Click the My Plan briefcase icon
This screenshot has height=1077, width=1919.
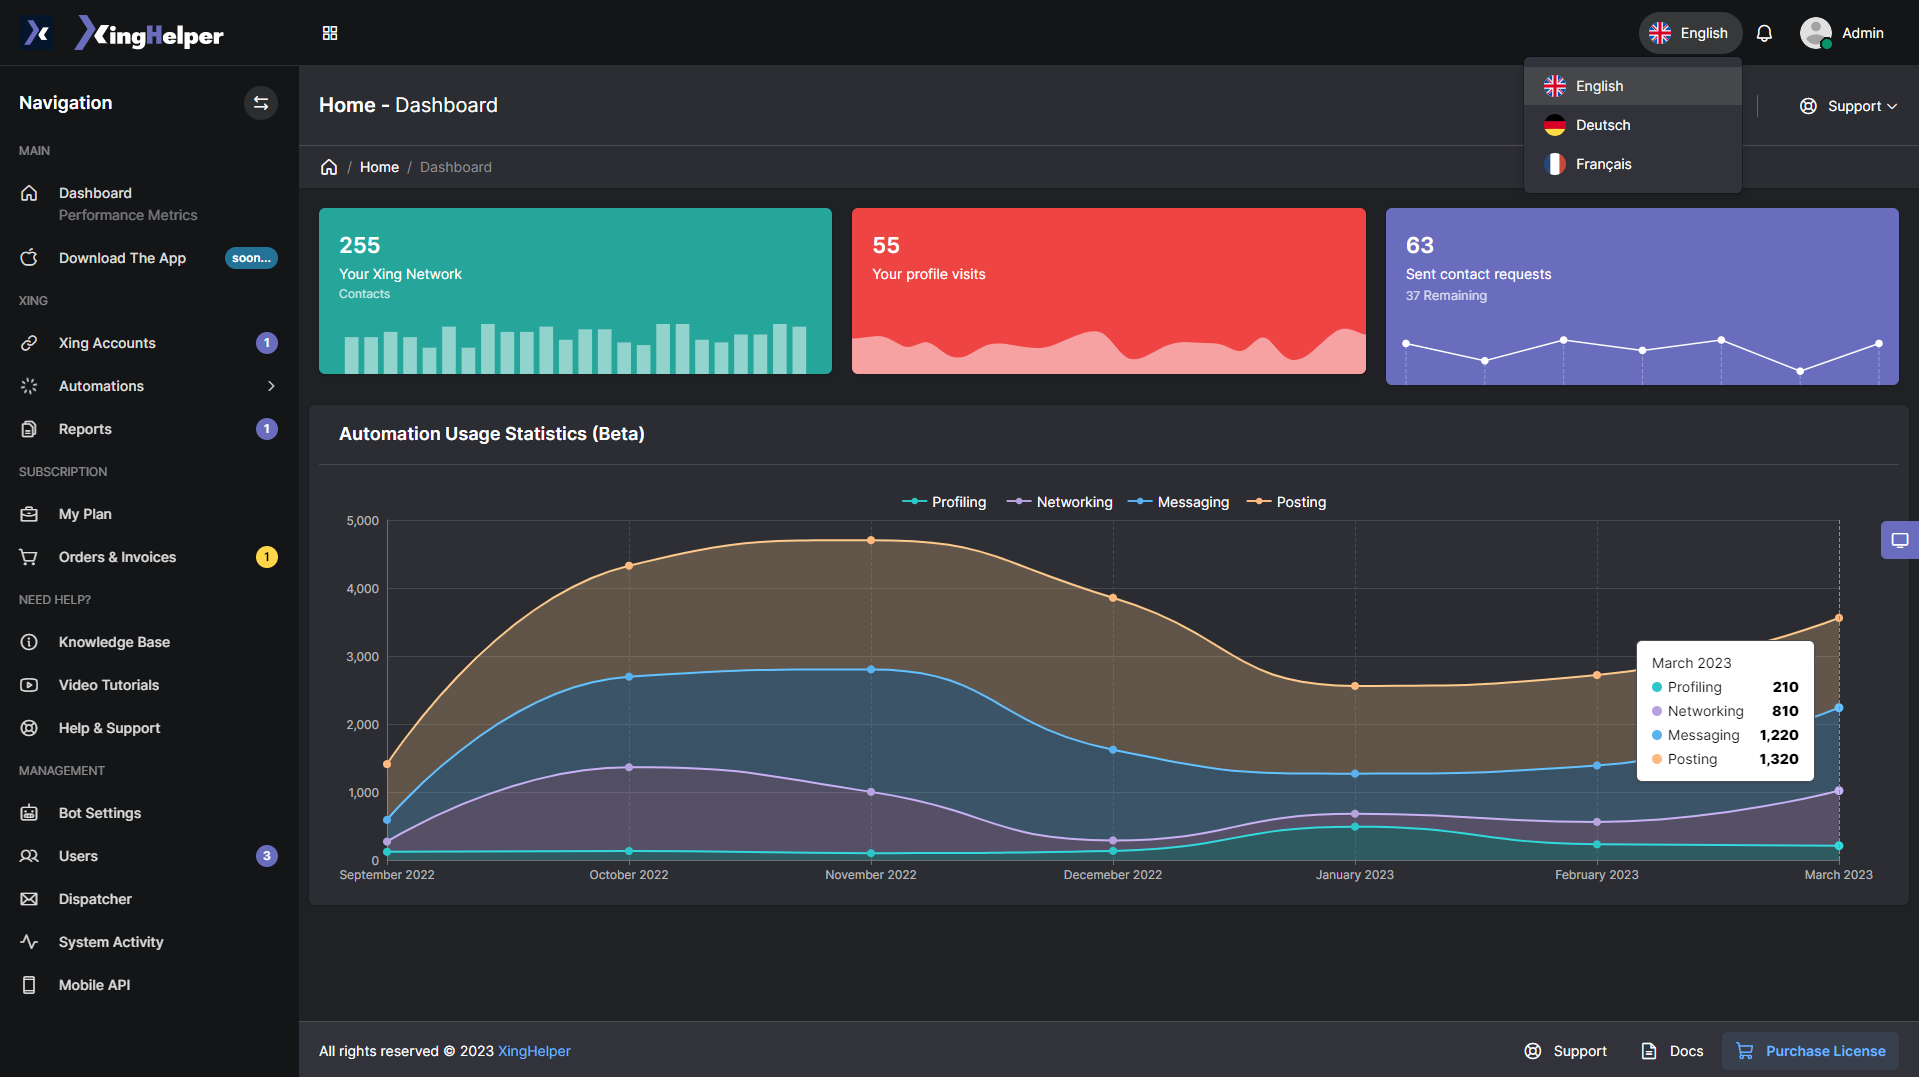point(29,514)
